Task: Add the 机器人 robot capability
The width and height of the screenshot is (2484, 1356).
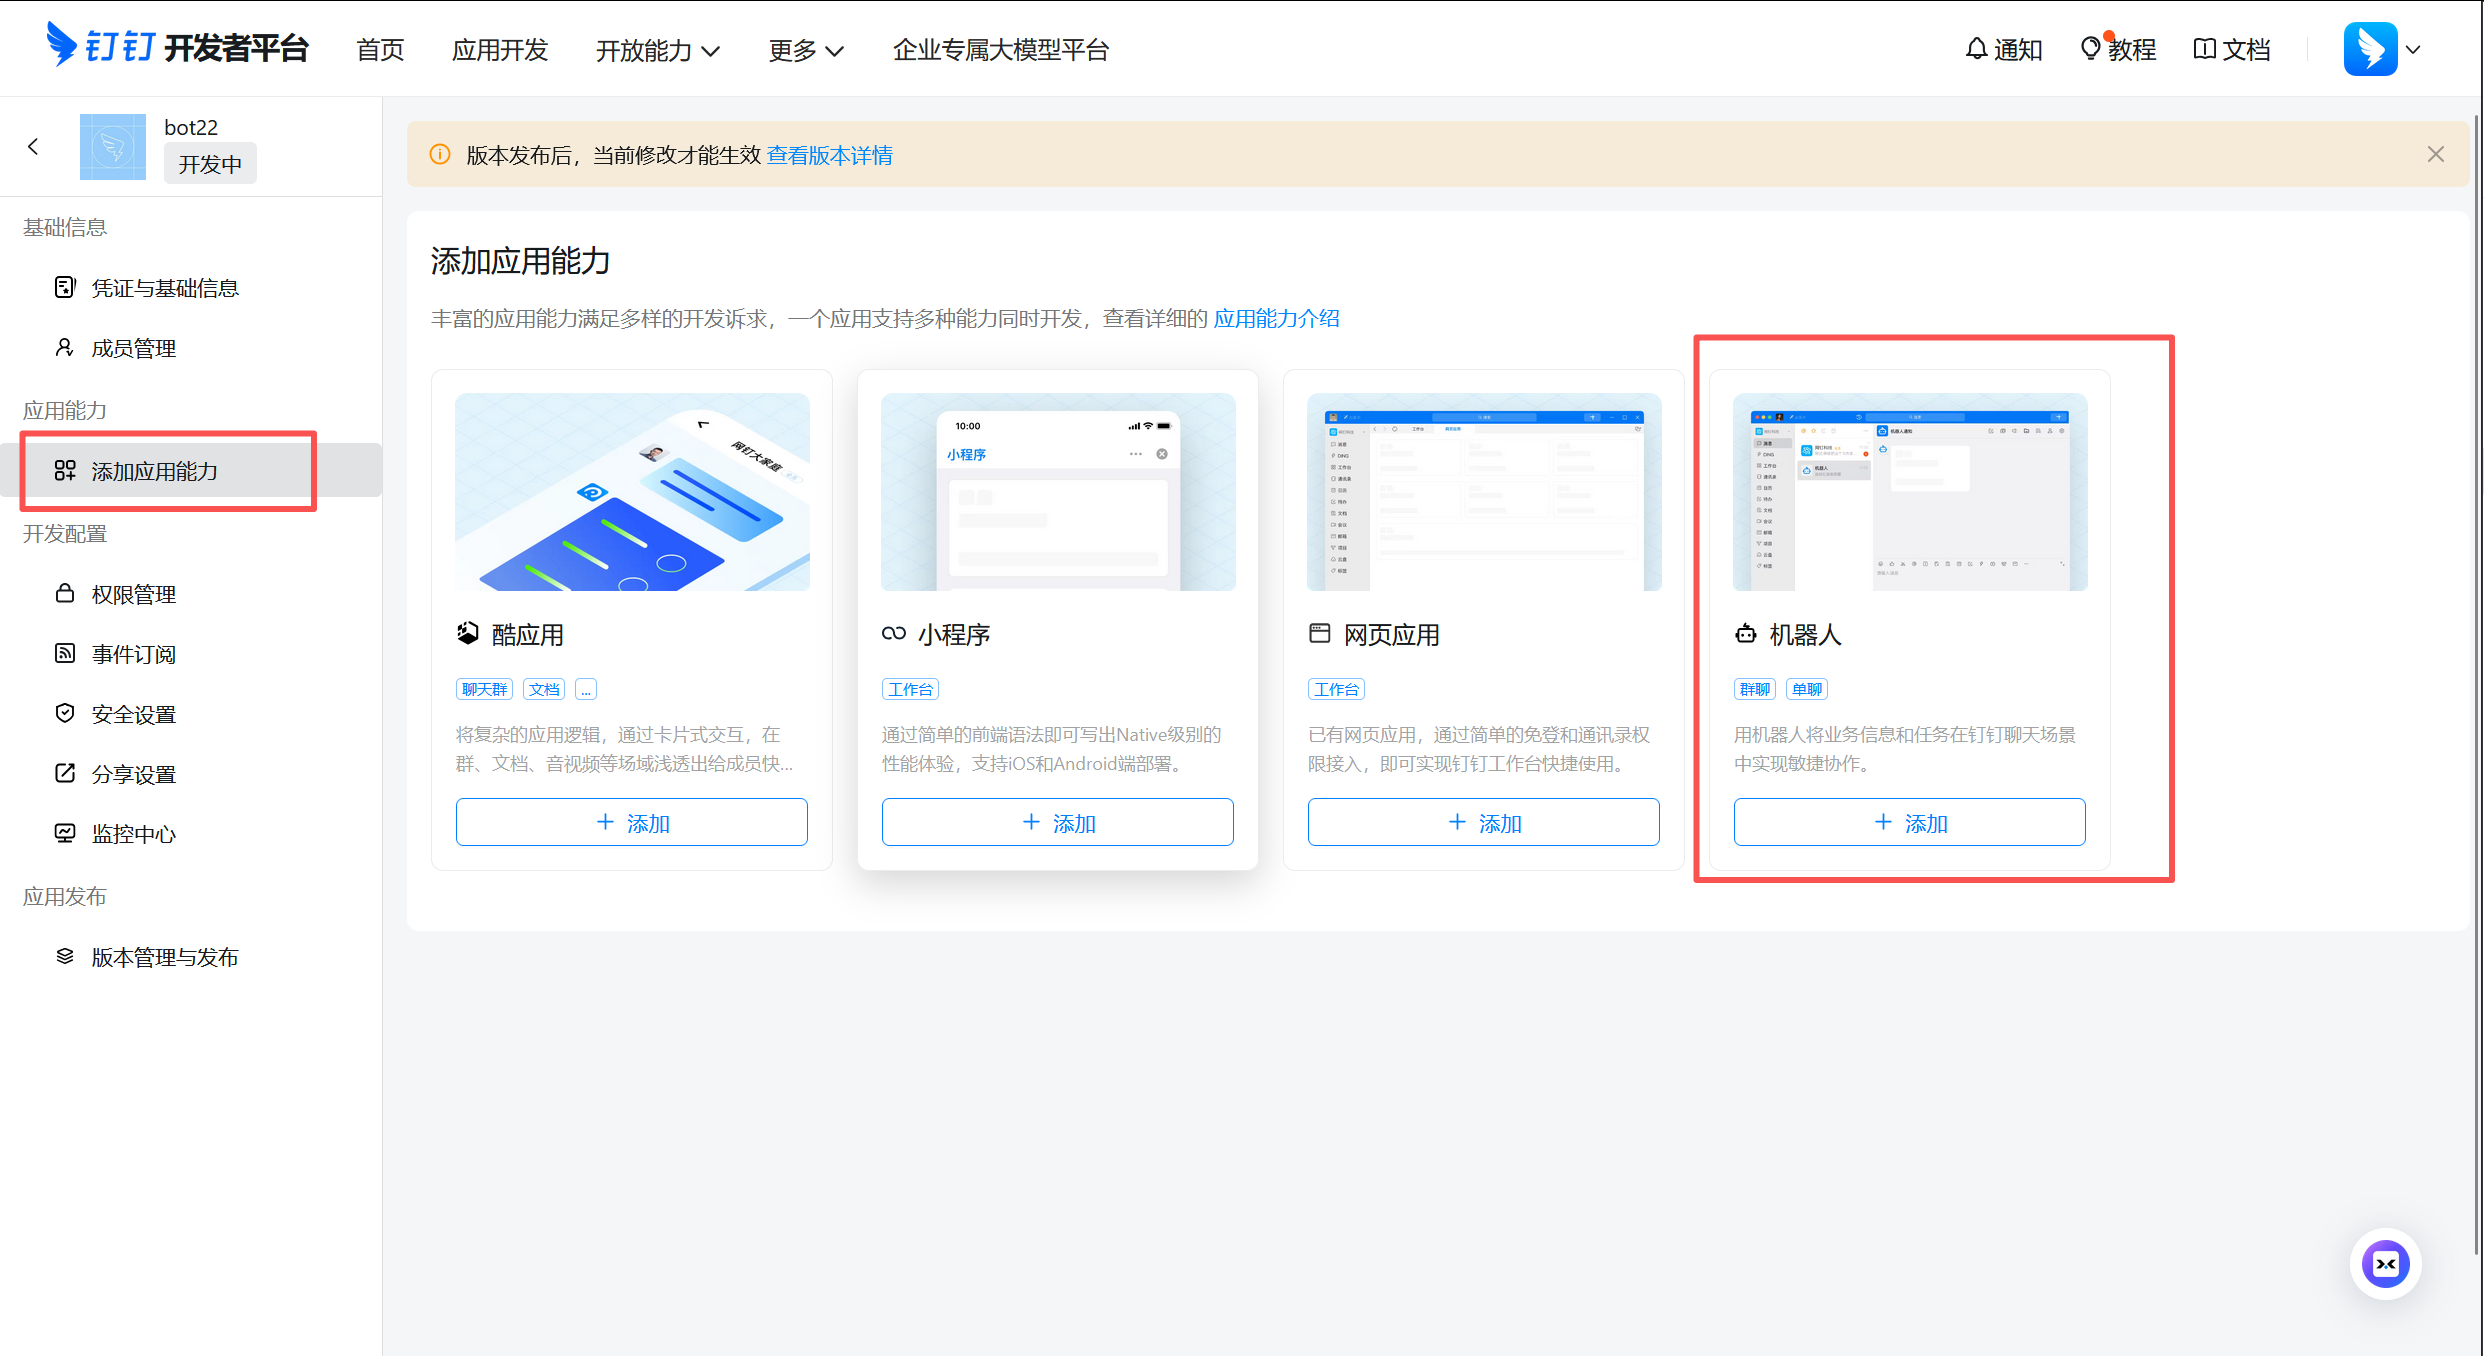Action: [1909, 822]
